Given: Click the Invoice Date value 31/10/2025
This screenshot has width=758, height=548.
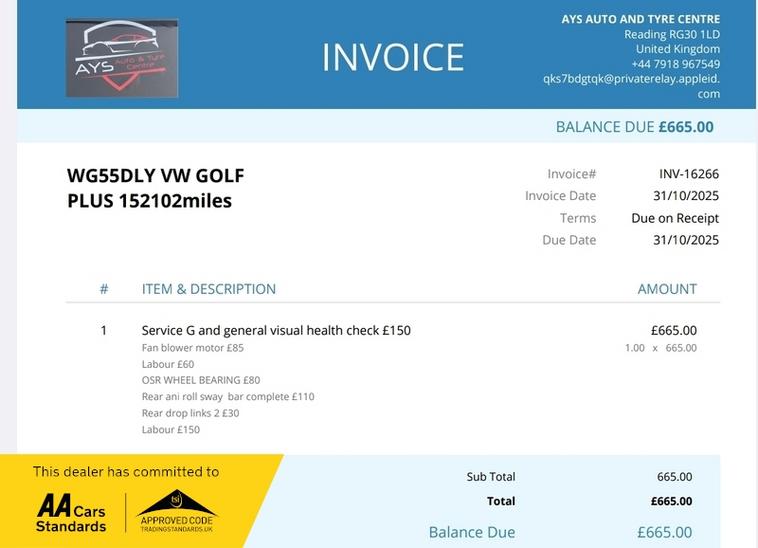Looking at the screenshot, I should coord(685,196).
